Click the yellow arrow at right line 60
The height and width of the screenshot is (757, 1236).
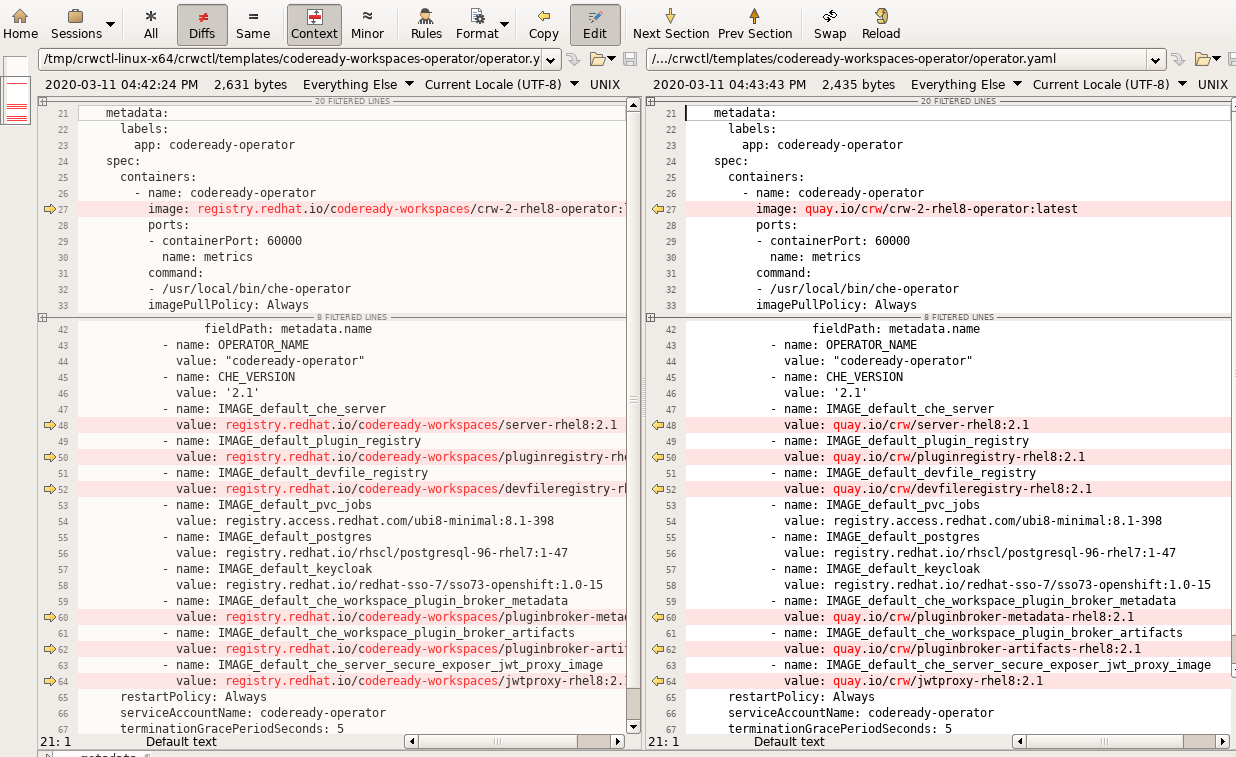tap(658, 617)
